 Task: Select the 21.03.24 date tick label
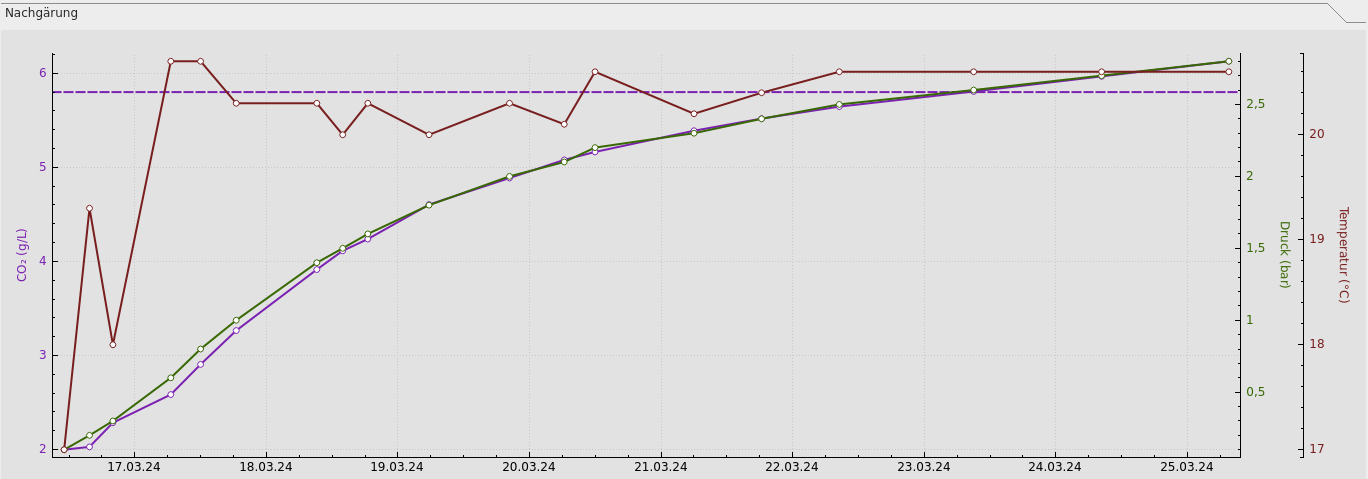(x=660, y=467)
